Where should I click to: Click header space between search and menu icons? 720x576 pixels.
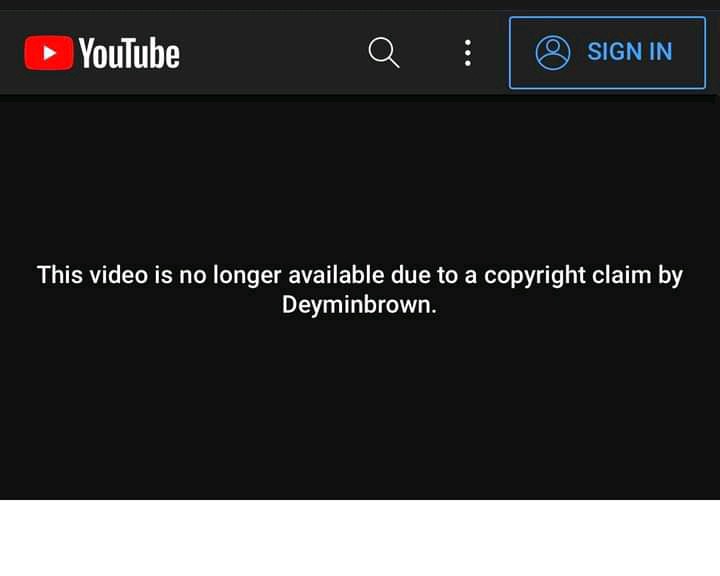[432, 53]
